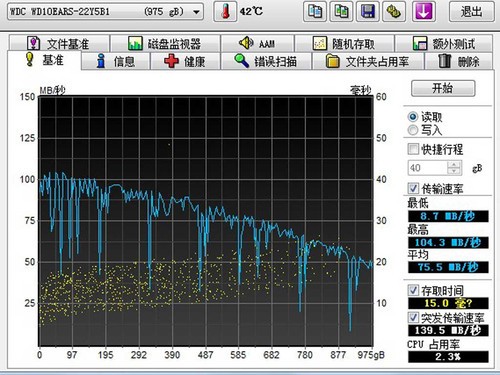
Task: Click the 退出 button
Action: [472, 12]
